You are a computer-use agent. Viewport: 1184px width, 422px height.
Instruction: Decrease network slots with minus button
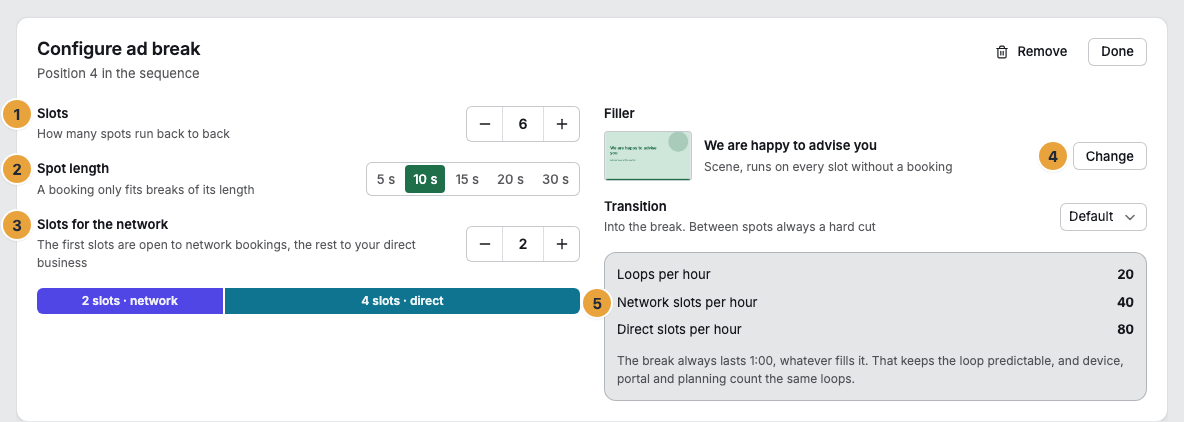click(x=486, y=244)
